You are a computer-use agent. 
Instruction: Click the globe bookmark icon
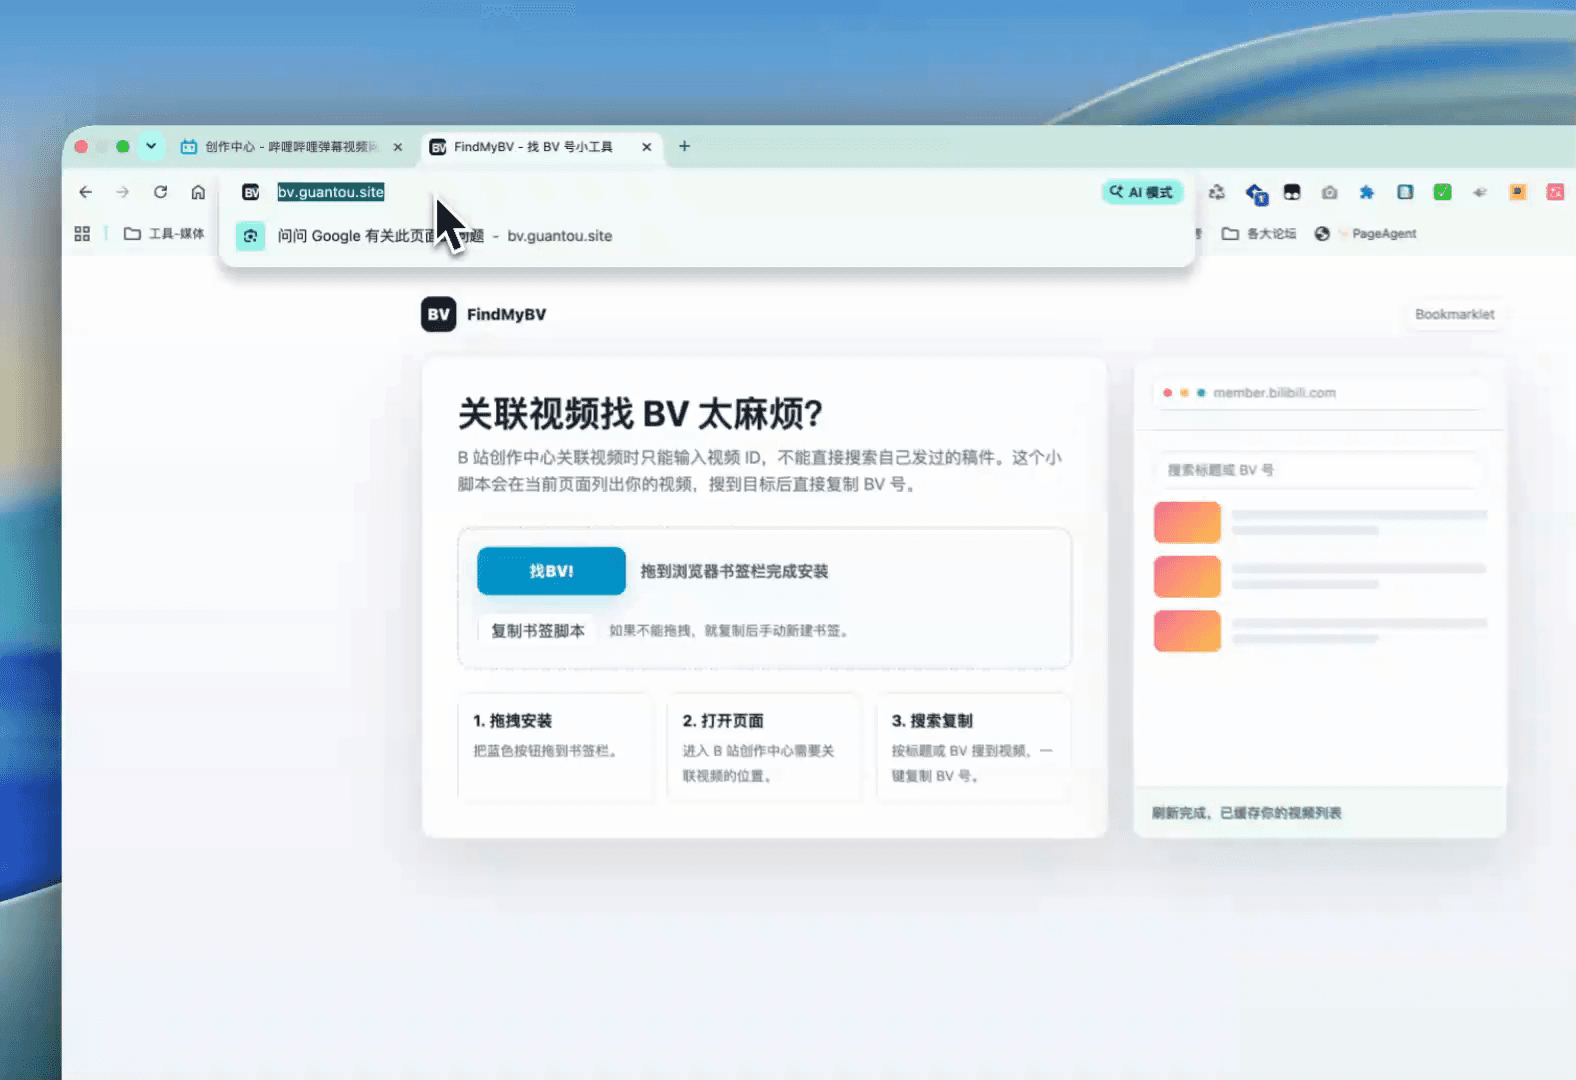coord(1322,234)
